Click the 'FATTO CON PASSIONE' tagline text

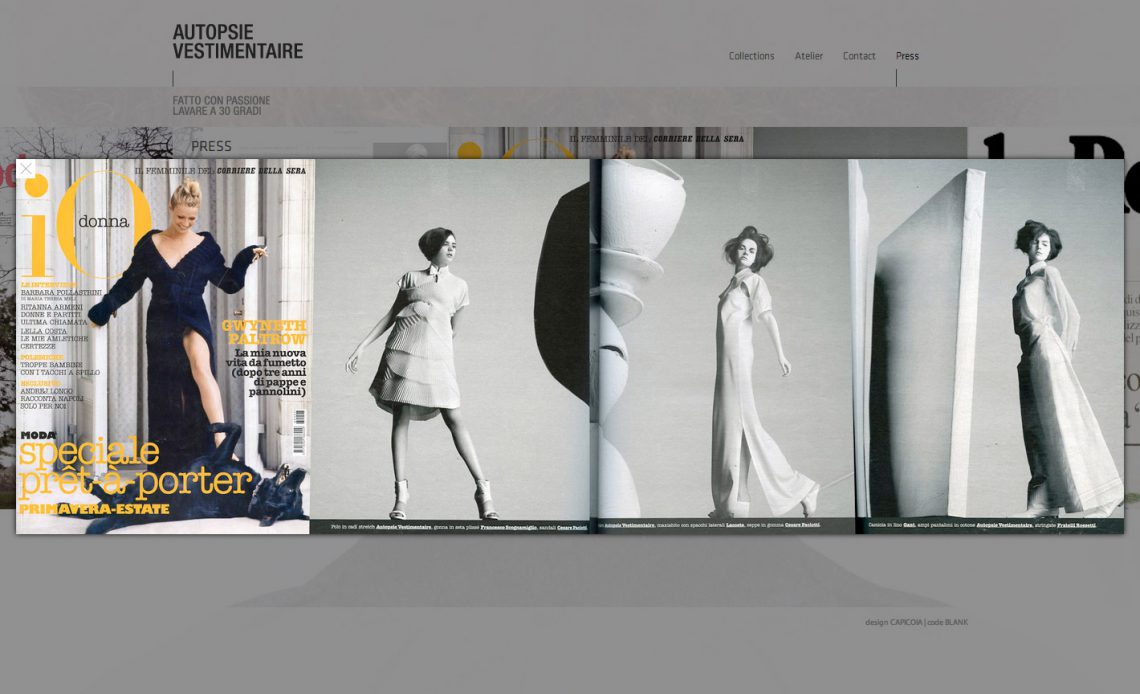pyautogui.click(x=221, y=100)
